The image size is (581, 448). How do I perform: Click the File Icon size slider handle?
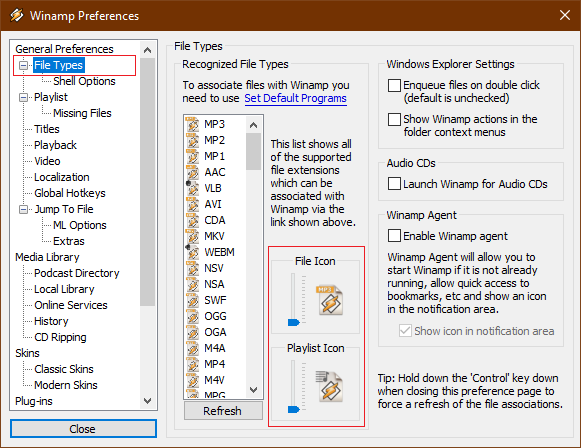coord(293,322)
